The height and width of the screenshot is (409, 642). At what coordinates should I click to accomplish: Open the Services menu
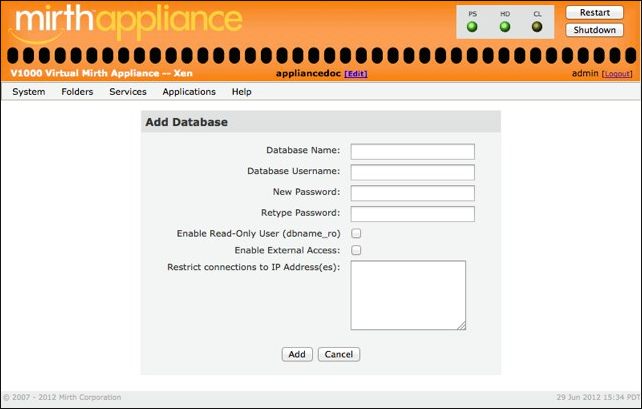click(128, 92)
